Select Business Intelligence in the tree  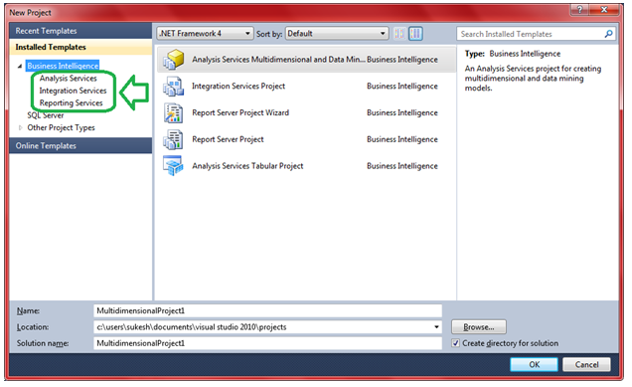click(x=62, y=66)
